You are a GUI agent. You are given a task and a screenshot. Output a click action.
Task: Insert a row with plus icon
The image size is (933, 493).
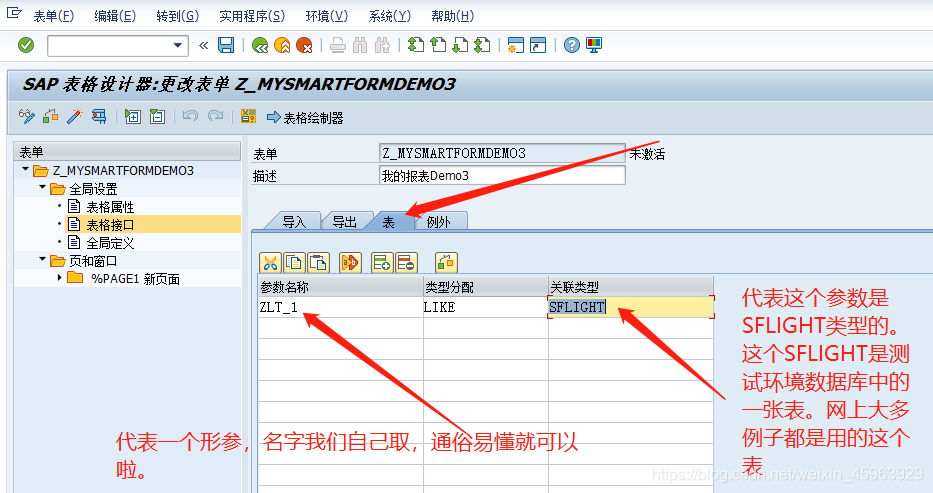tap(382, 262)
